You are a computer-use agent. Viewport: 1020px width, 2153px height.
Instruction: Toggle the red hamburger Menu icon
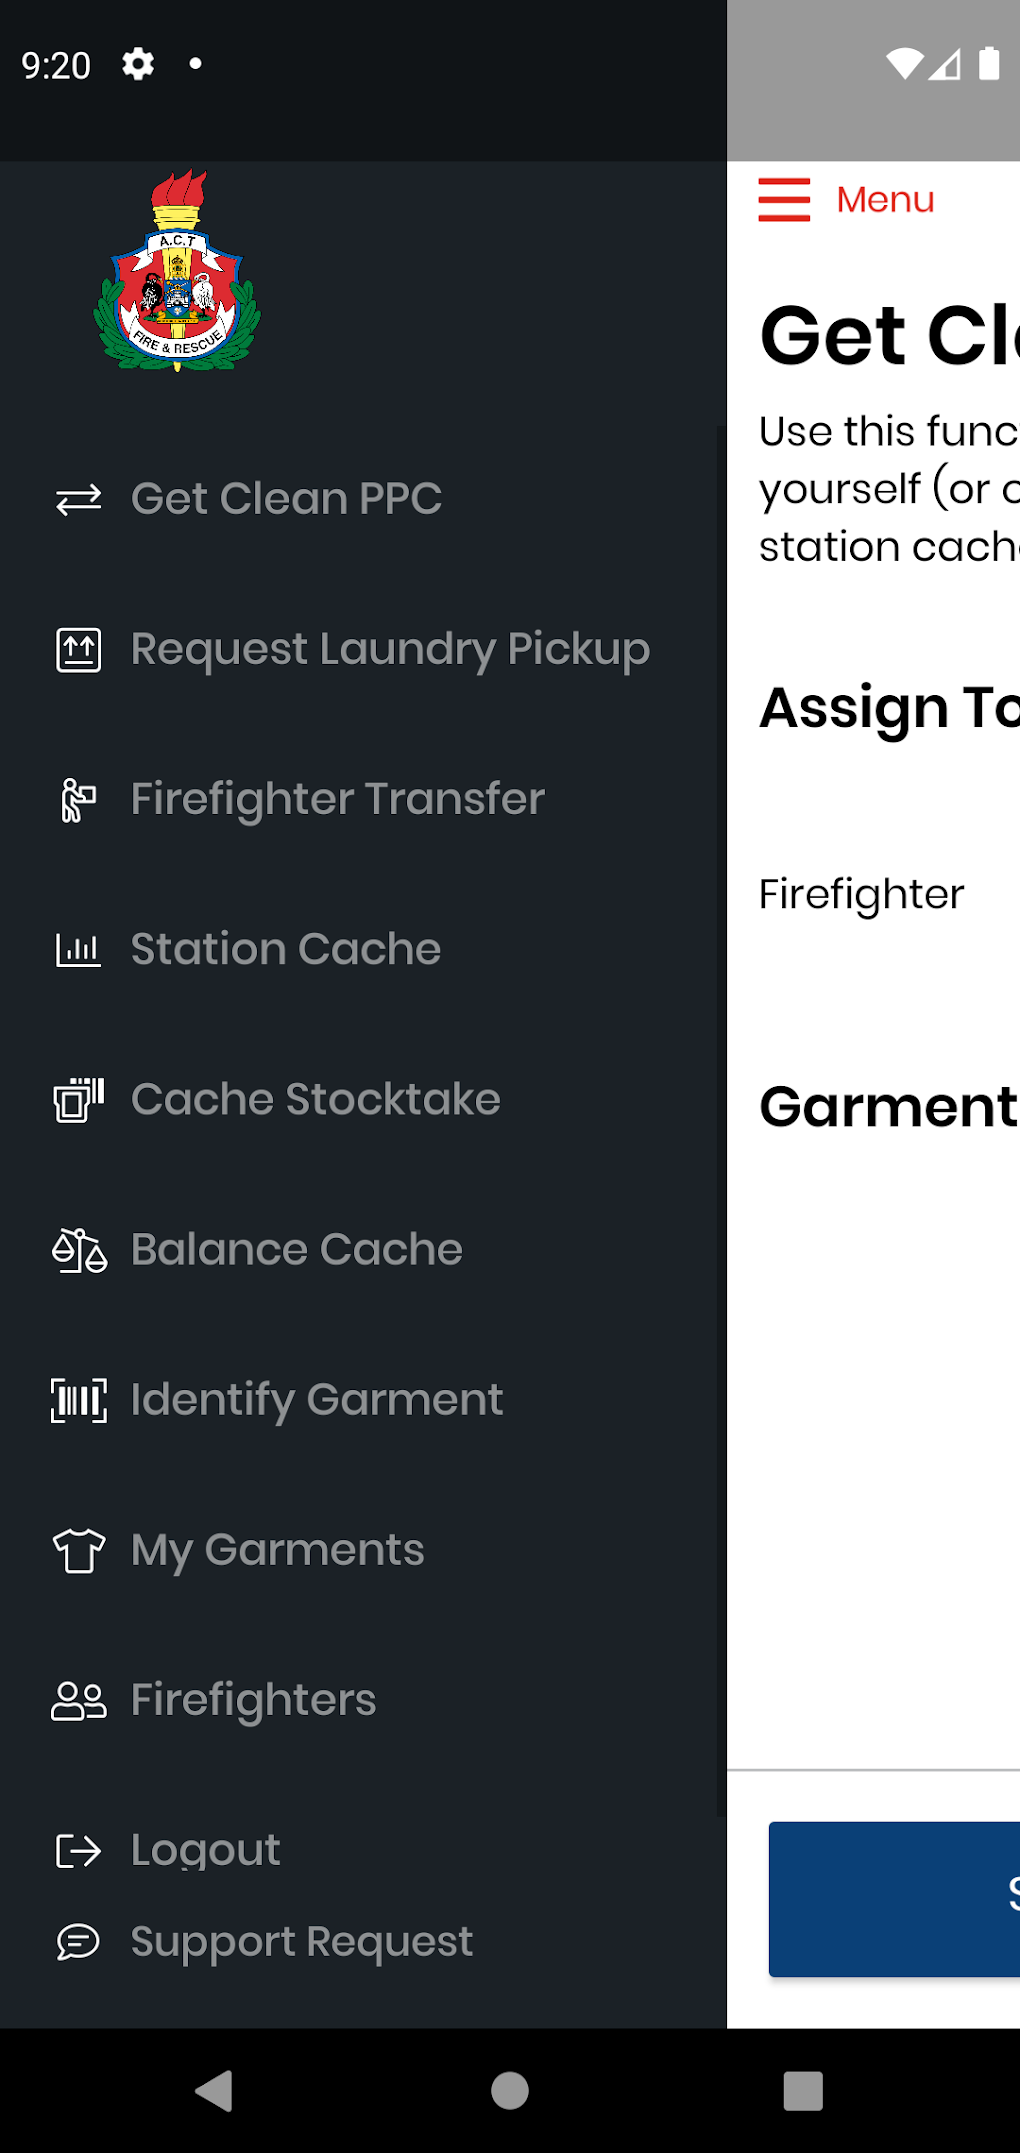point(784,200)
